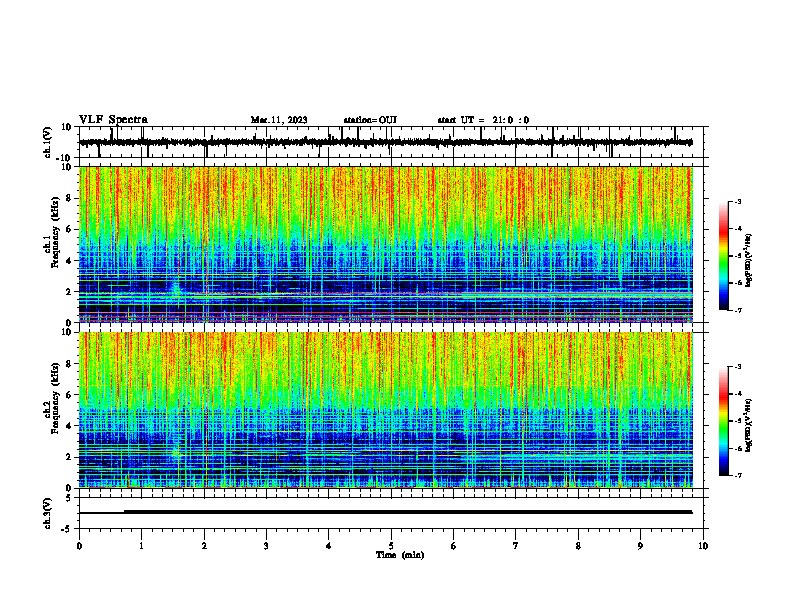This screenshot has height=612, width=792.
Task: Click the 'Time (min)' axis label
Action: [400, 555]
